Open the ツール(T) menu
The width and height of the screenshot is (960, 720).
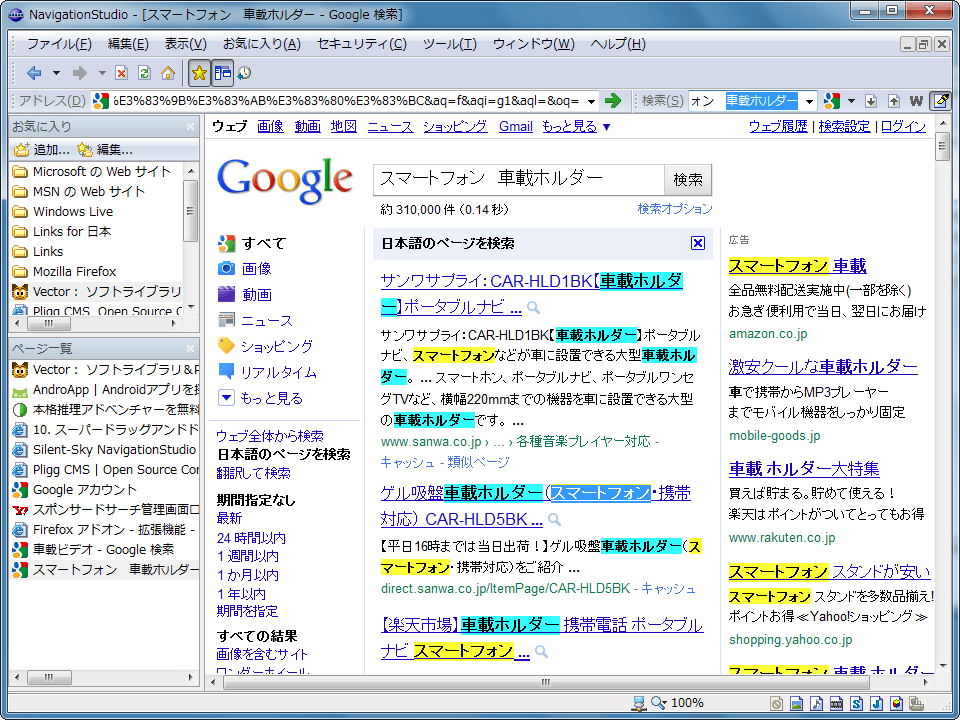(449, 44)
